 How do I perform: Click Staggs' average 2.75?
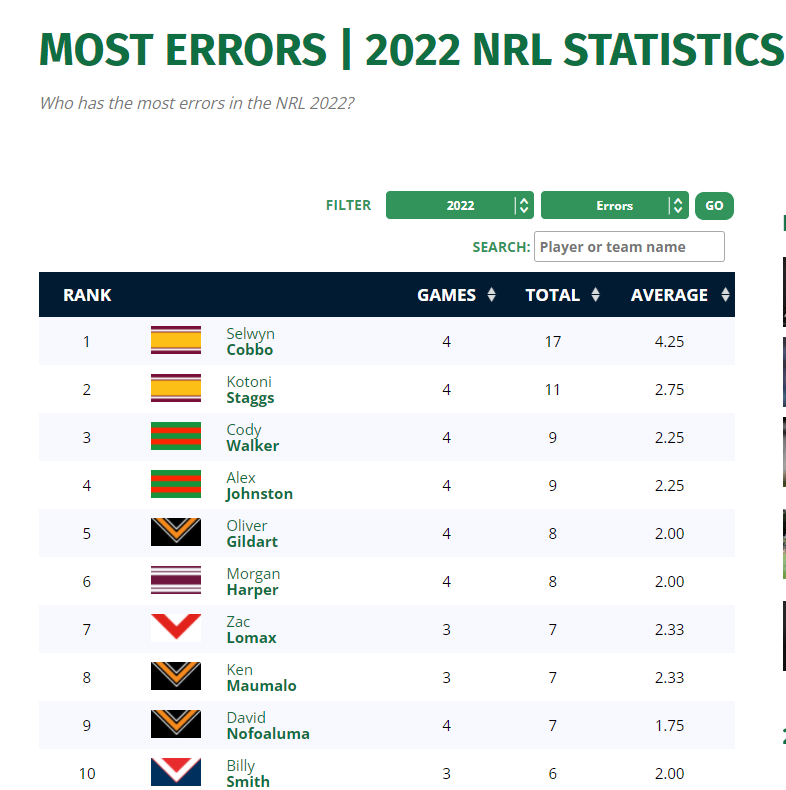pyautogui.click(x=669, y=389)
